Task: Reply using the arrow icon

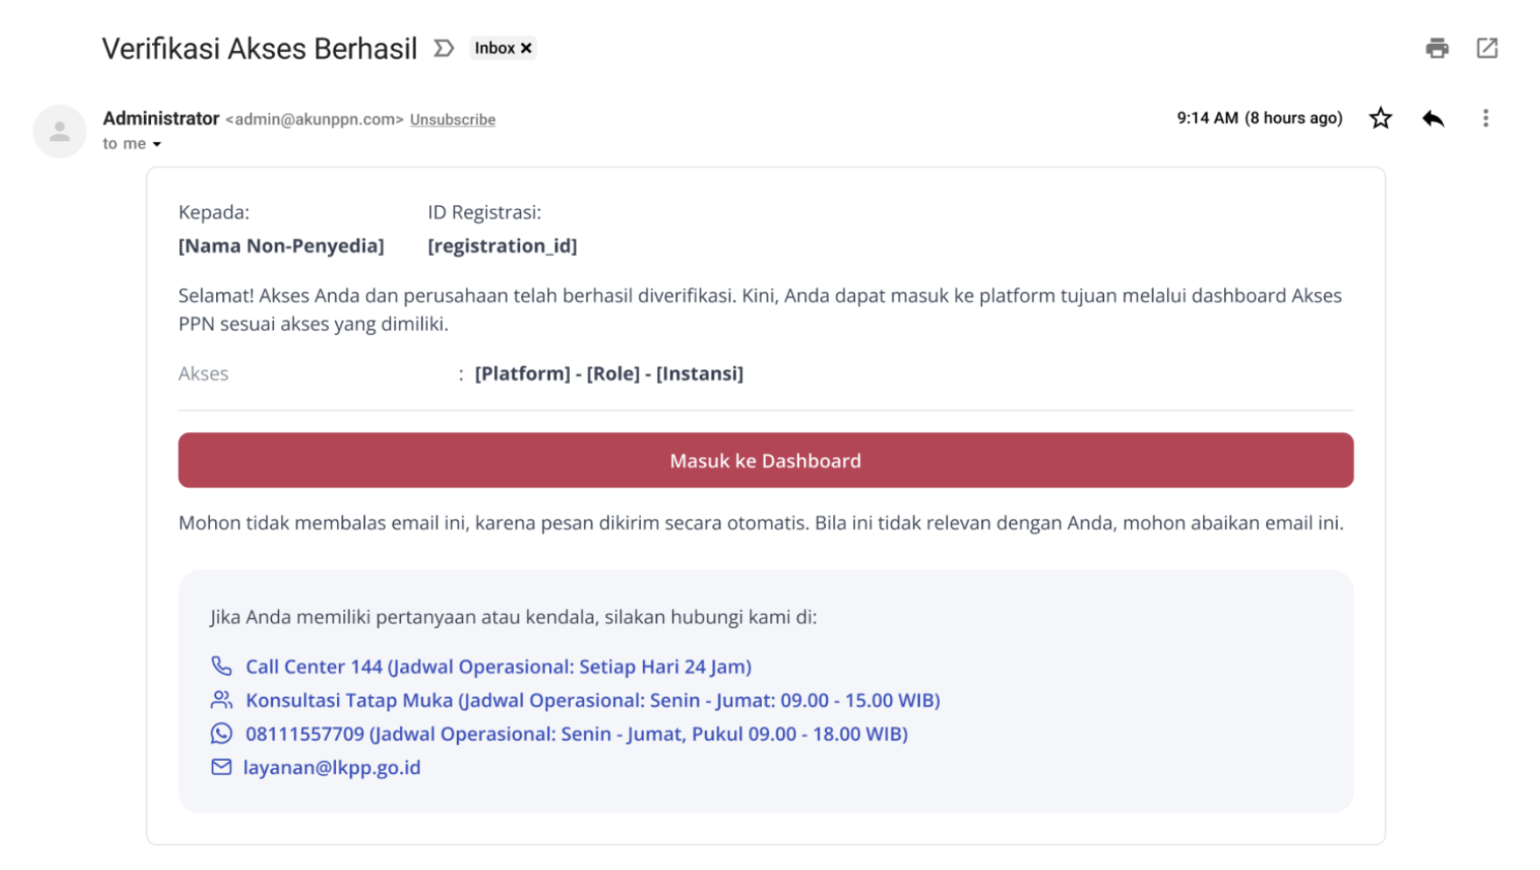Action: tap(1433, 118)
